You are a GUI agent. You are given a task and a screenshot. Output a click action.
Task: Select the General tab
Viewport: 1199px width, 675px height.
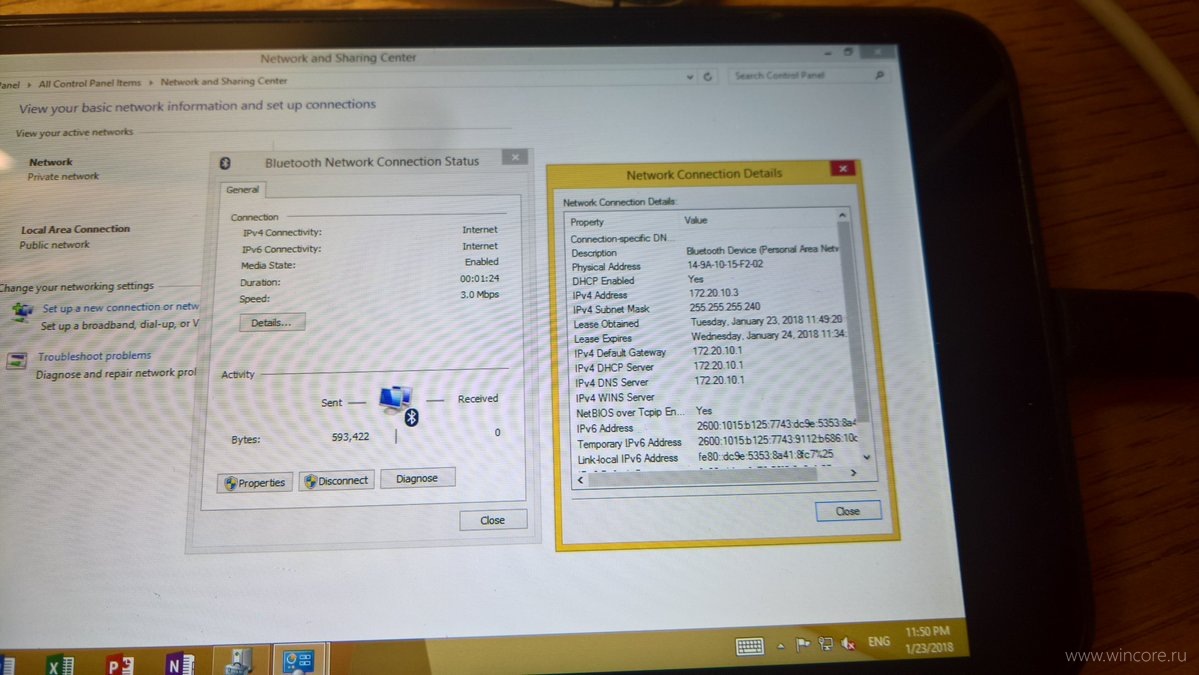[242, 190]
